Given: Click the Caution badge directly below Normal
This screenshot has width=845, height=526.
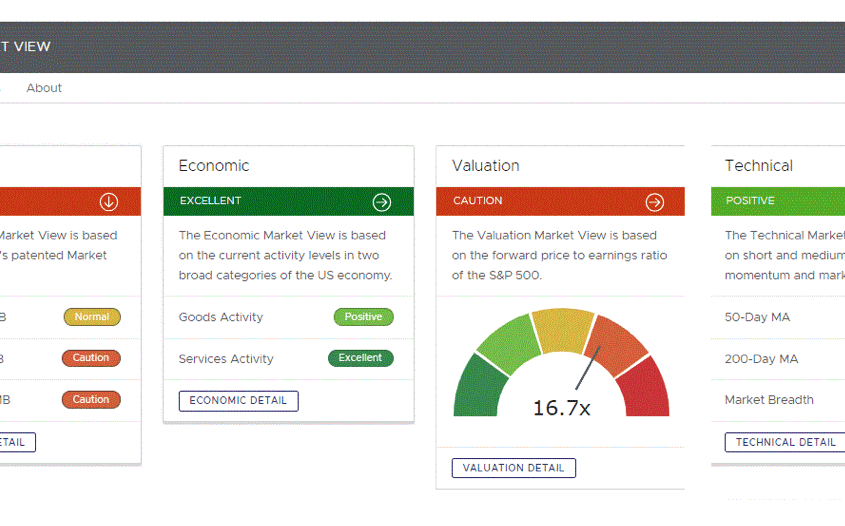Looking at the screenshot, I should 92,358.
